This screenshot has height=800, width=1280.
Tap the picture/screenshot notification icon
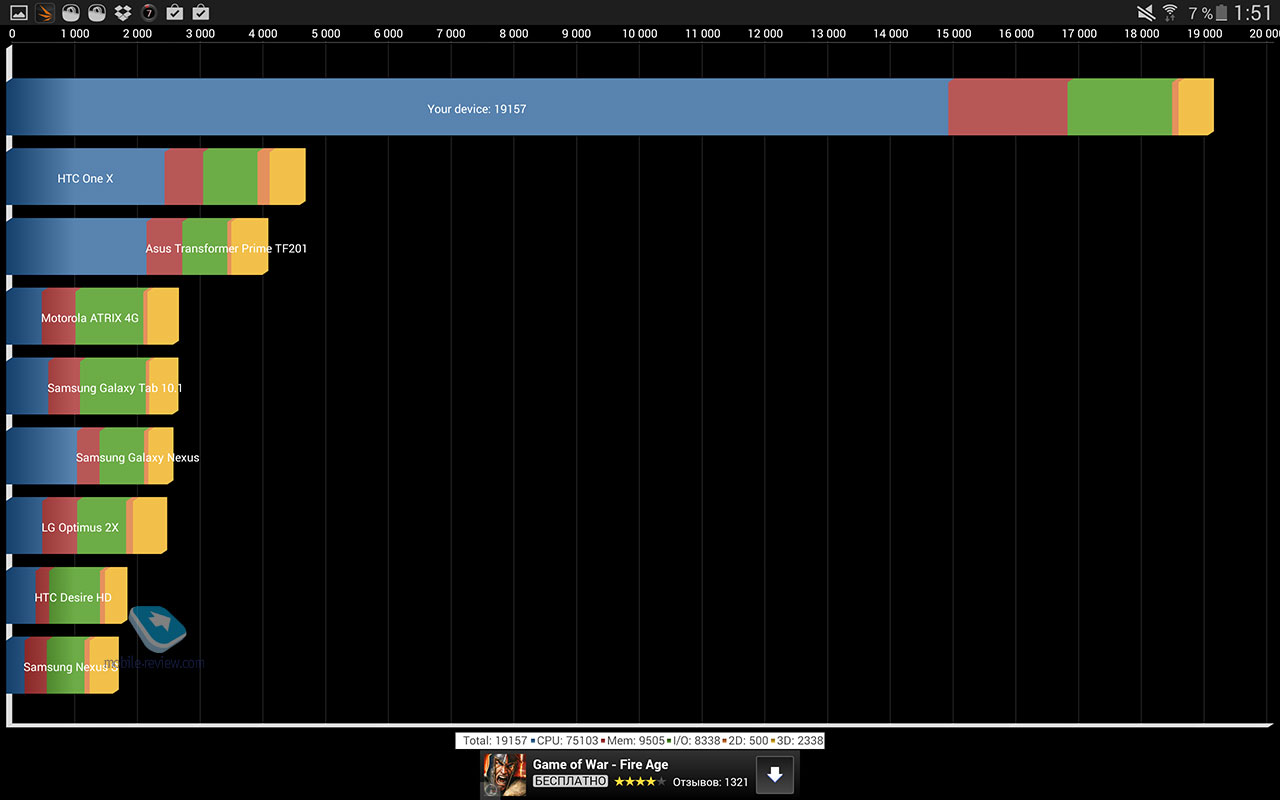pos(19,13)
